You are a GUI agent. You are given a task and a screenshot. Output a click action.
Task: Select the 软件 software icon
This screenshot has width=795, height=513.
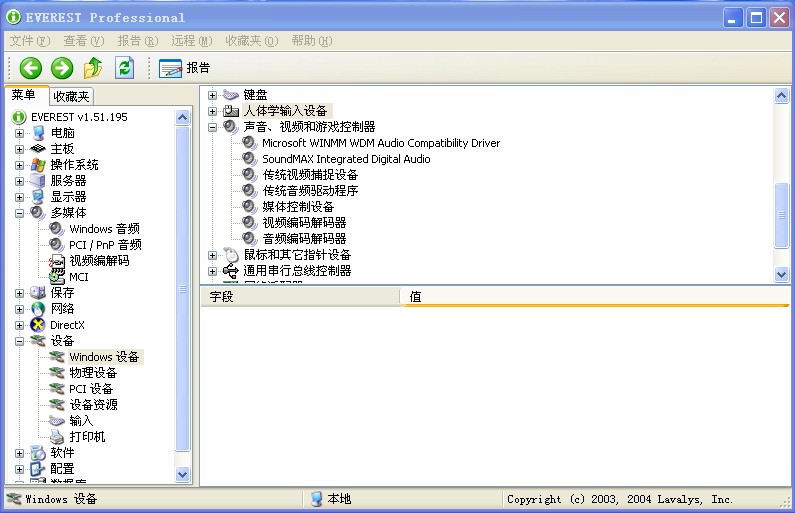tap(38, 453)
